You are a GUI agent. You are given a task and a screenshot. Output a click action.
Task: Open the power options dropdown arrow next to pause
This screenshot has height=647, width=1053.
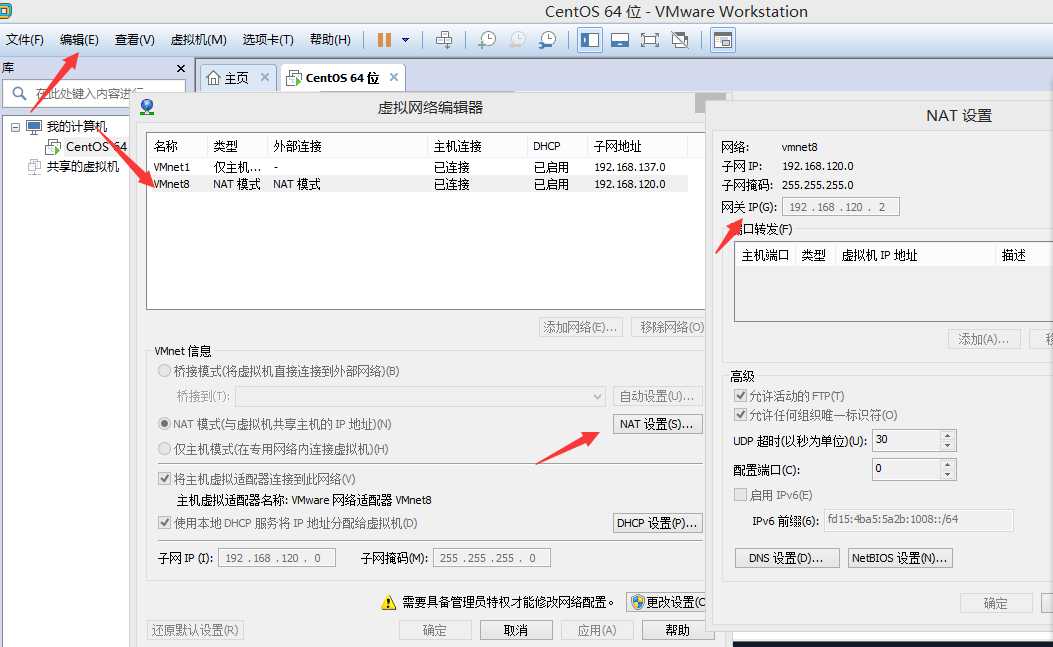[x=406, y=40]
